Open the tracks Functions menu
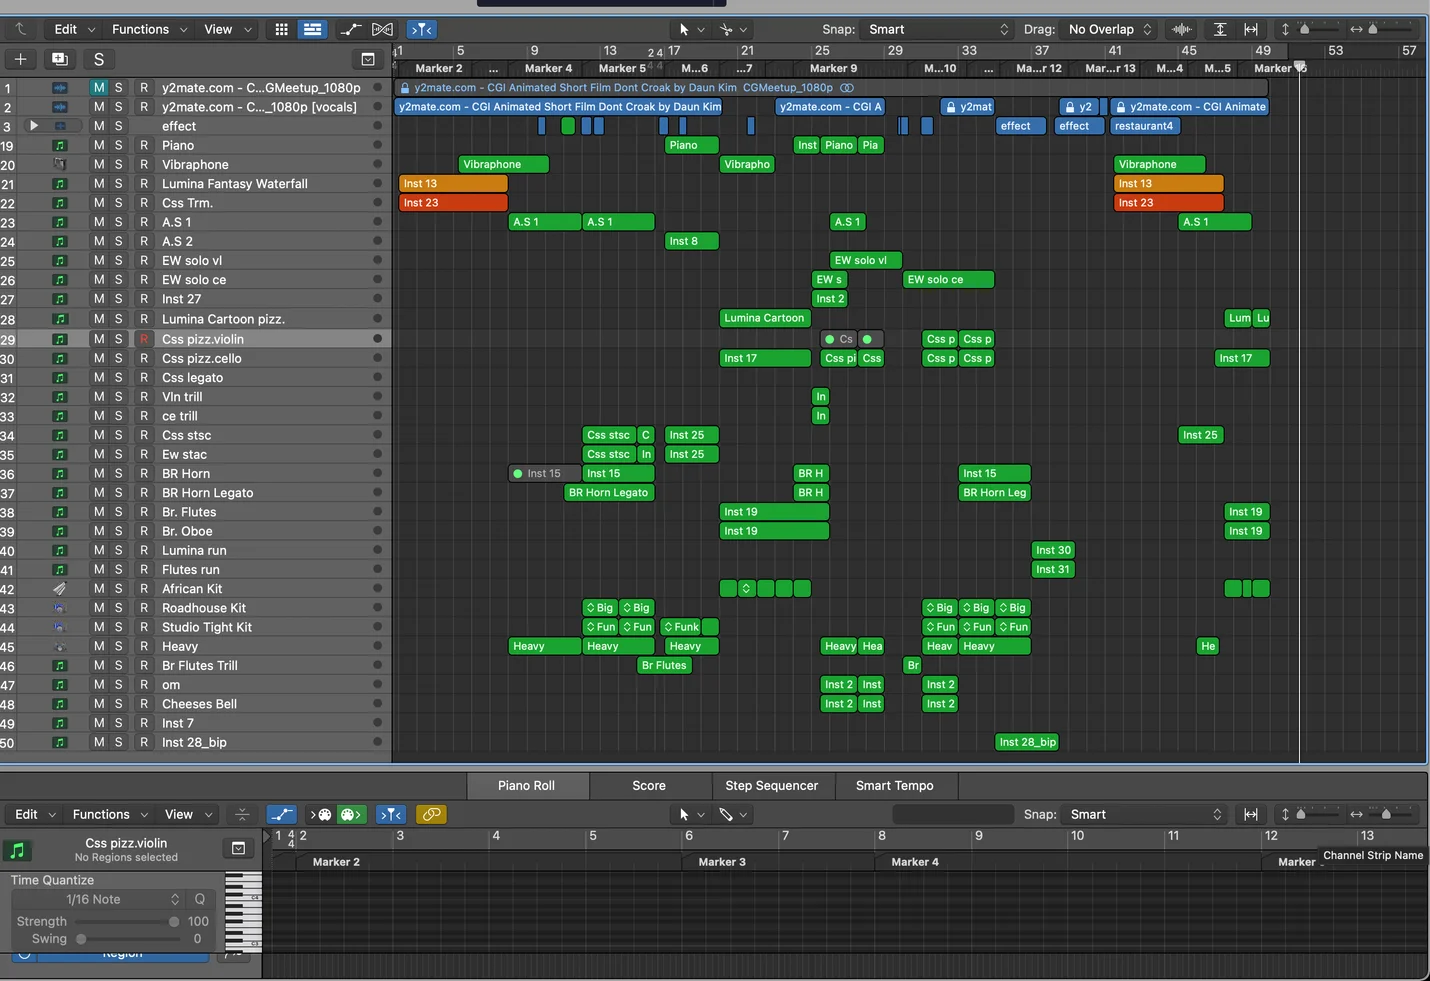The height and width of the screenshot is (981, 1430). pyautogui.click(x=149, y=29)
